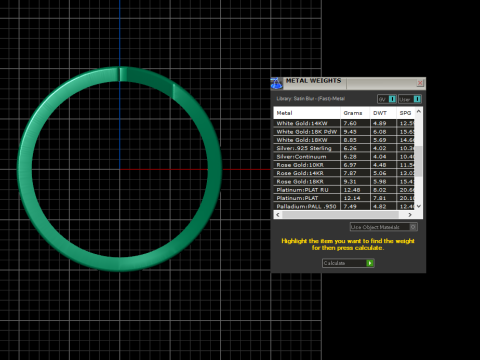This screenshot has width=480, height=360.
Task: Click the Metal Weights flask icon
Action: click(x=276, y=83)
